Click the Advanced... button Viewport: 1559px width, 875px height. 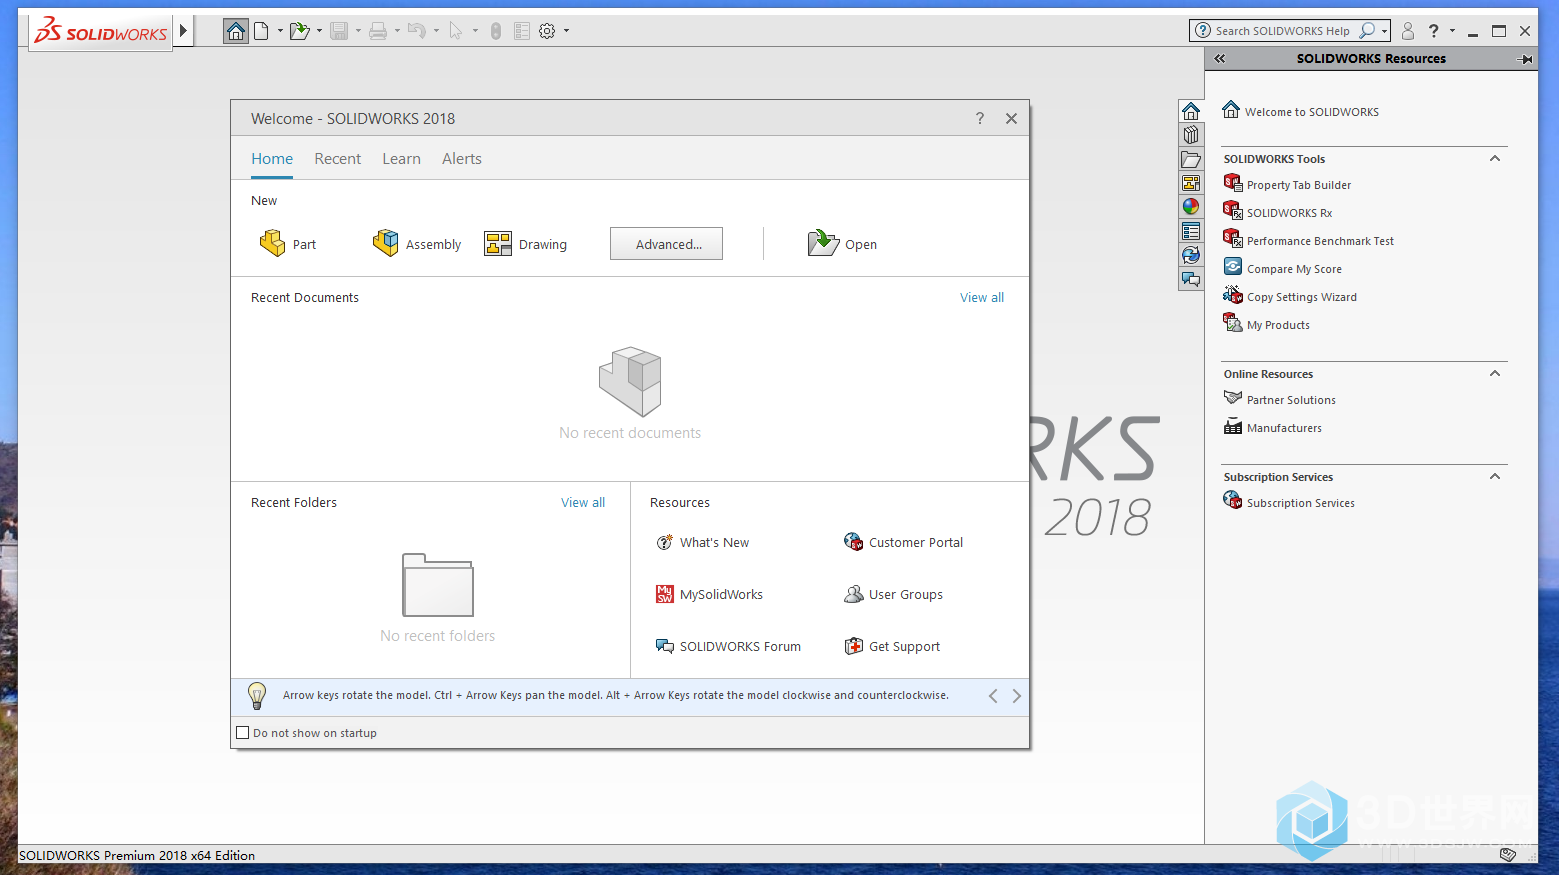666,244
